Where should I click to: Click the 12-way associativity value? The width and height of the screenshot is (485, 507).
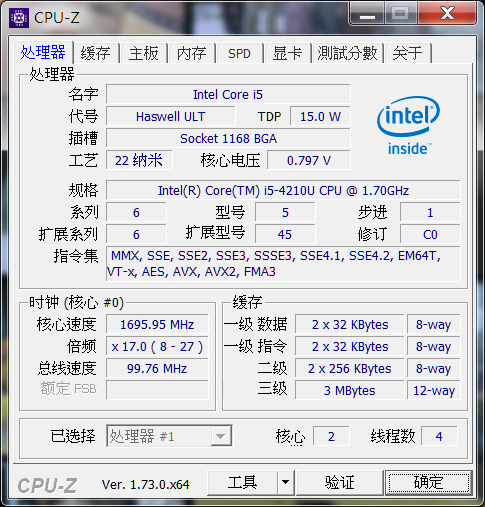[x=433, y=390]
